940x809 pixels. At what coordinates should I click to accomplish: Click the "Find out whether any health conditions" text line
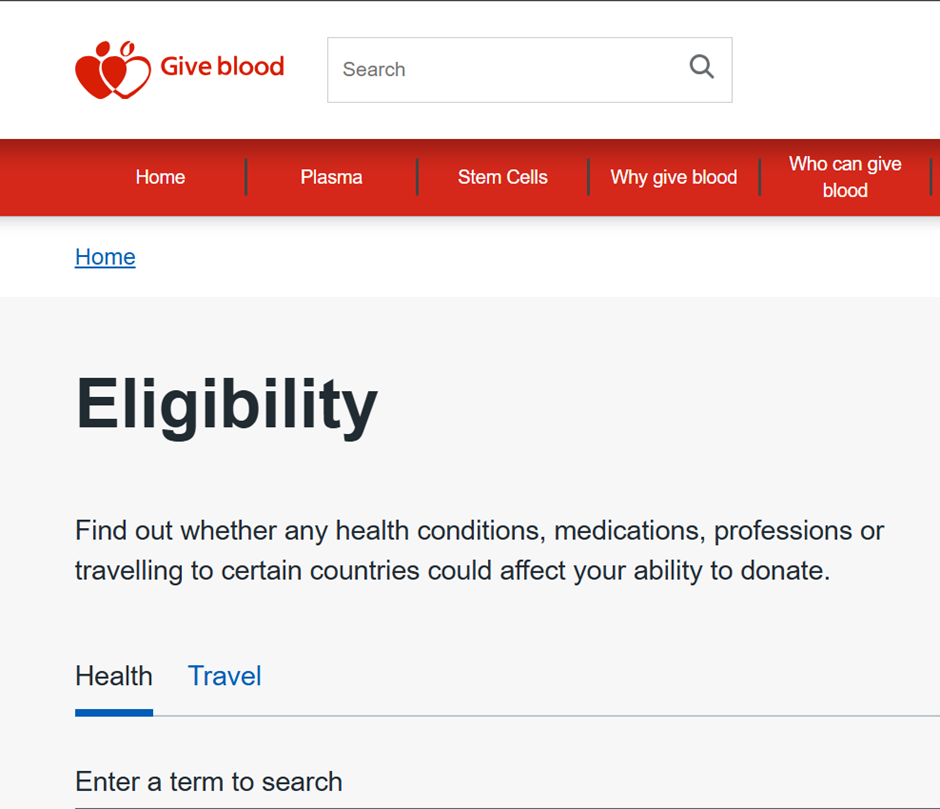479,530
